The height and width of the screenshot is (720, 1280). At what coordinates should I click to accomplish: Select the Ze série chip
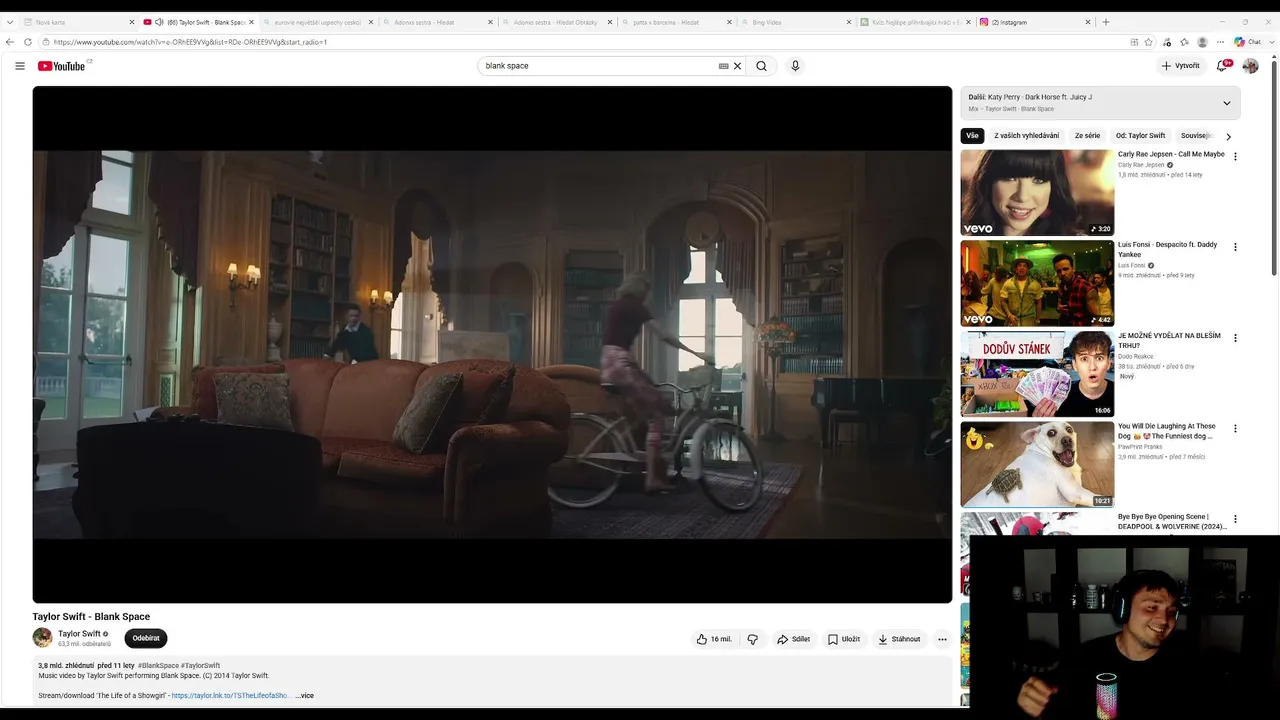(1087, 136)
